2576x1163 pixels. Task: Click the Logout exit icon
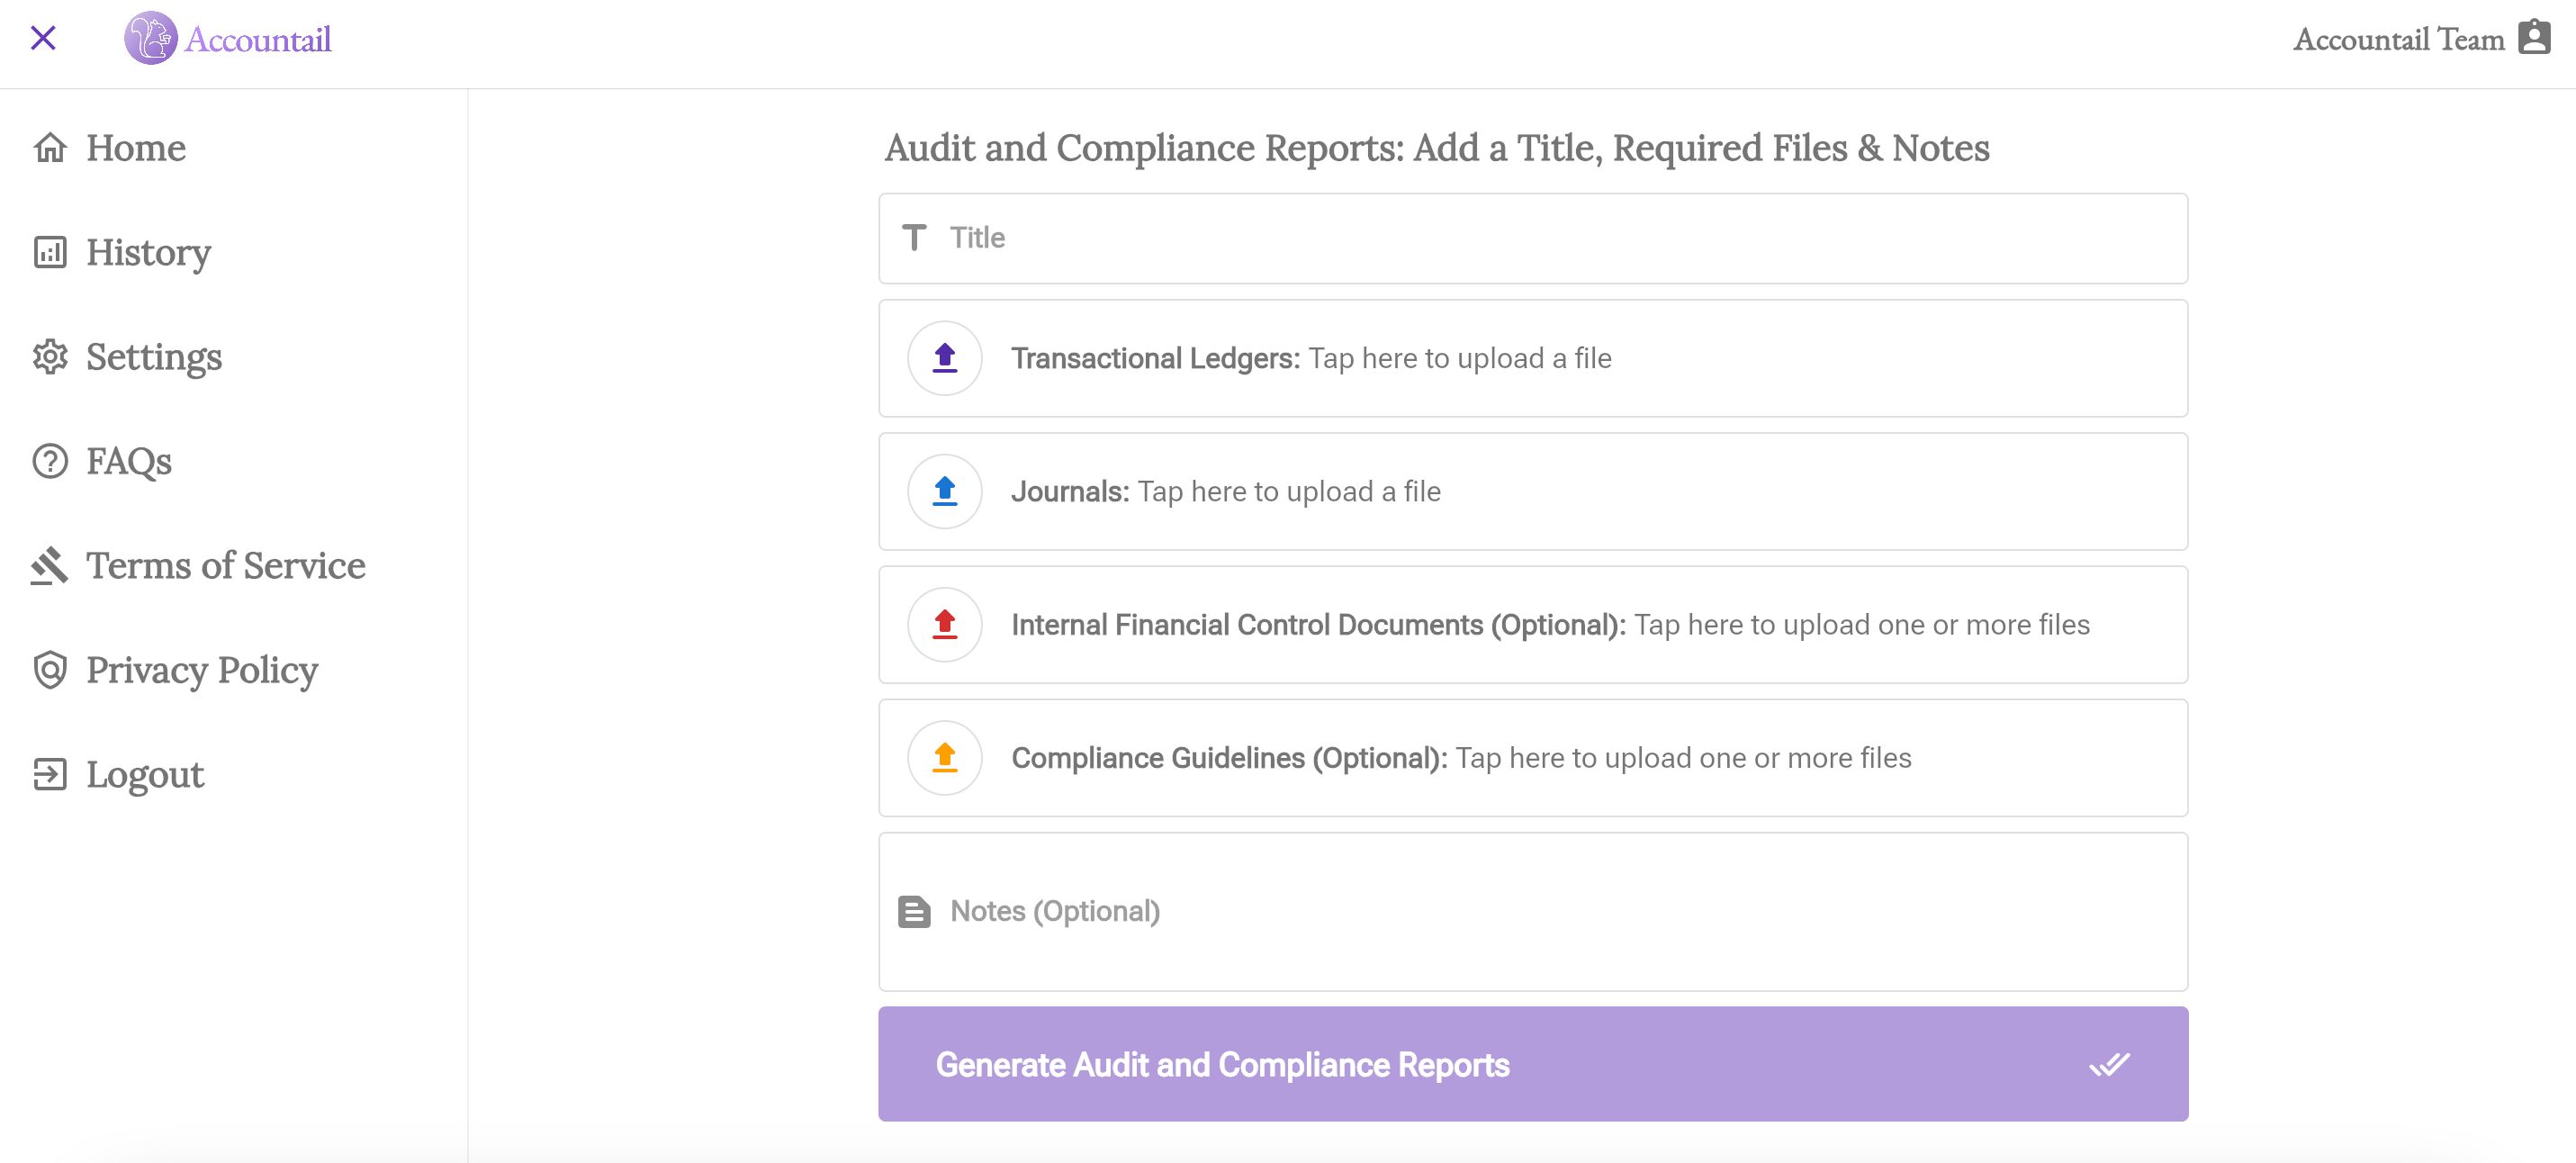(x=49, y=774)
